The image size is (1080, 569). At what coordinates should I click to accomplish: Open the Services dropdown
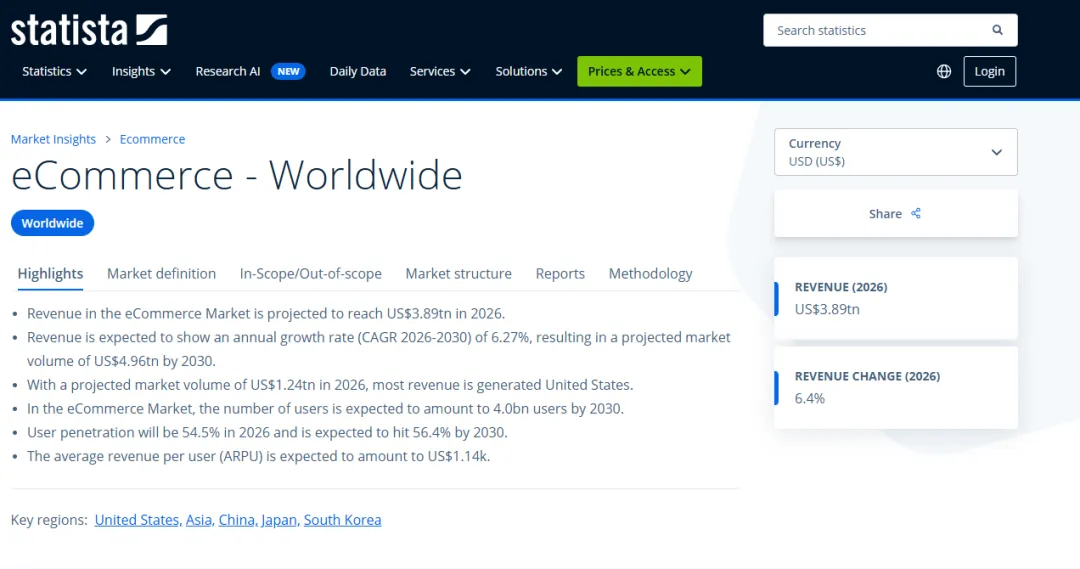click(x=440, y=72)
